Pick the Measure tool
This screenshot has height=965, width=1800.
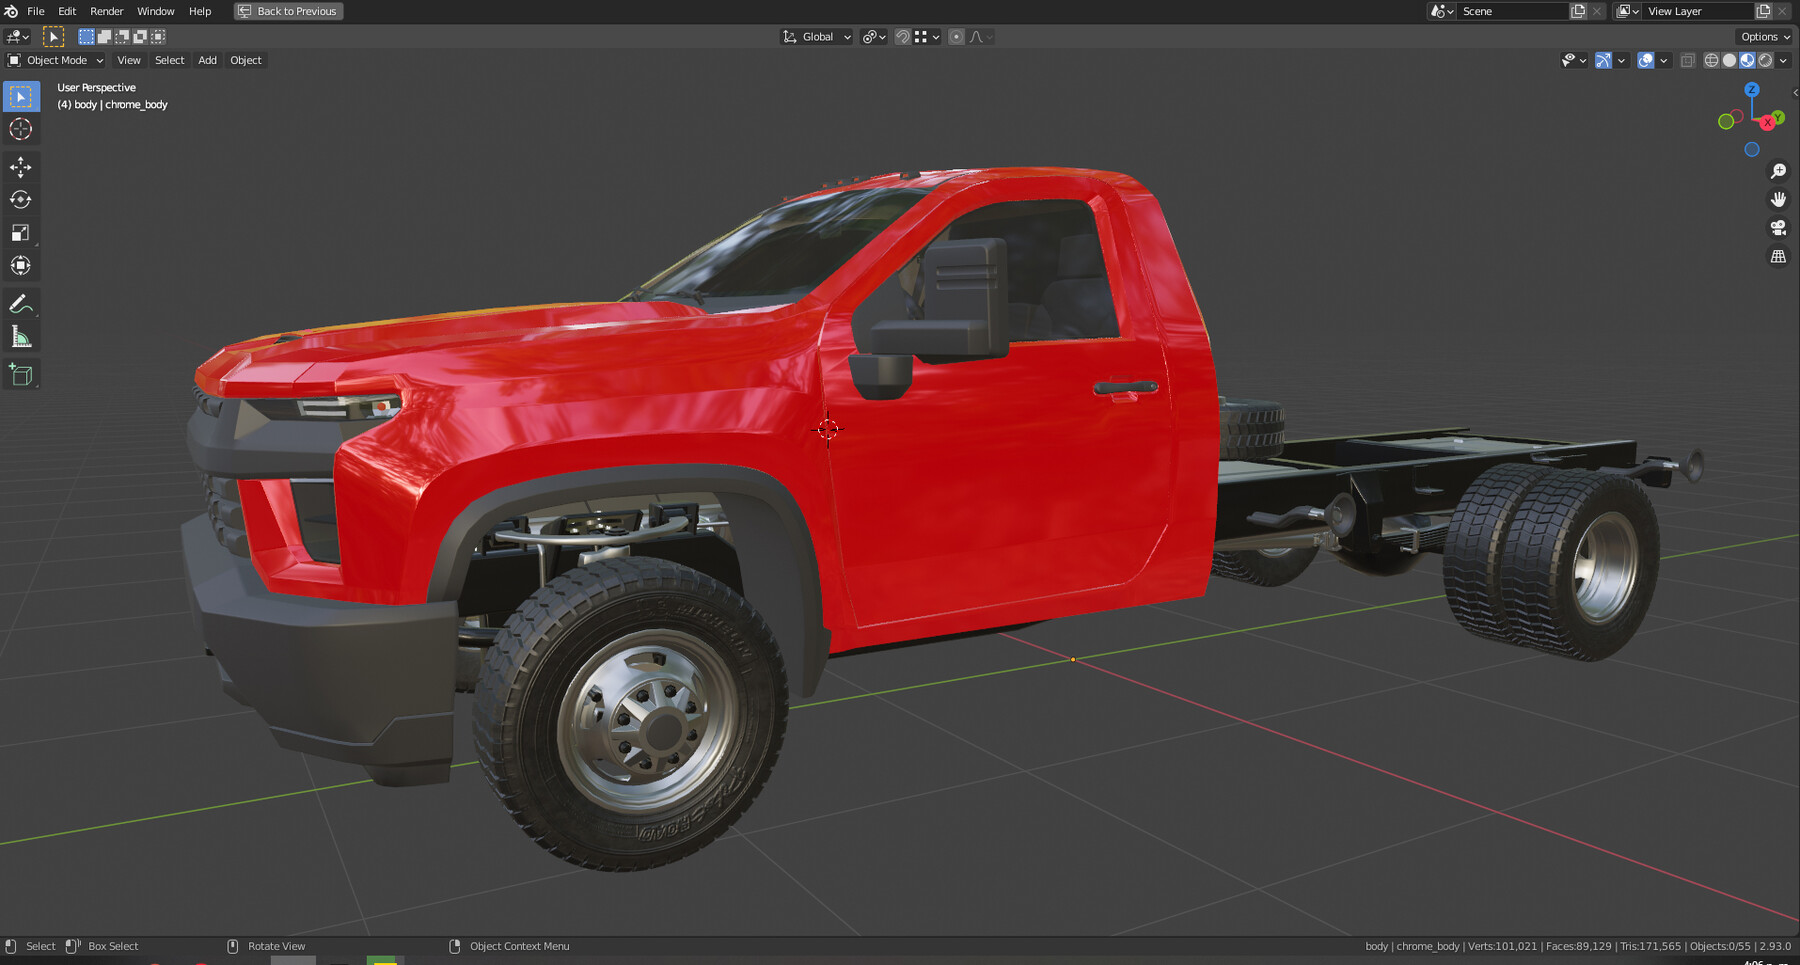[20, 337]
